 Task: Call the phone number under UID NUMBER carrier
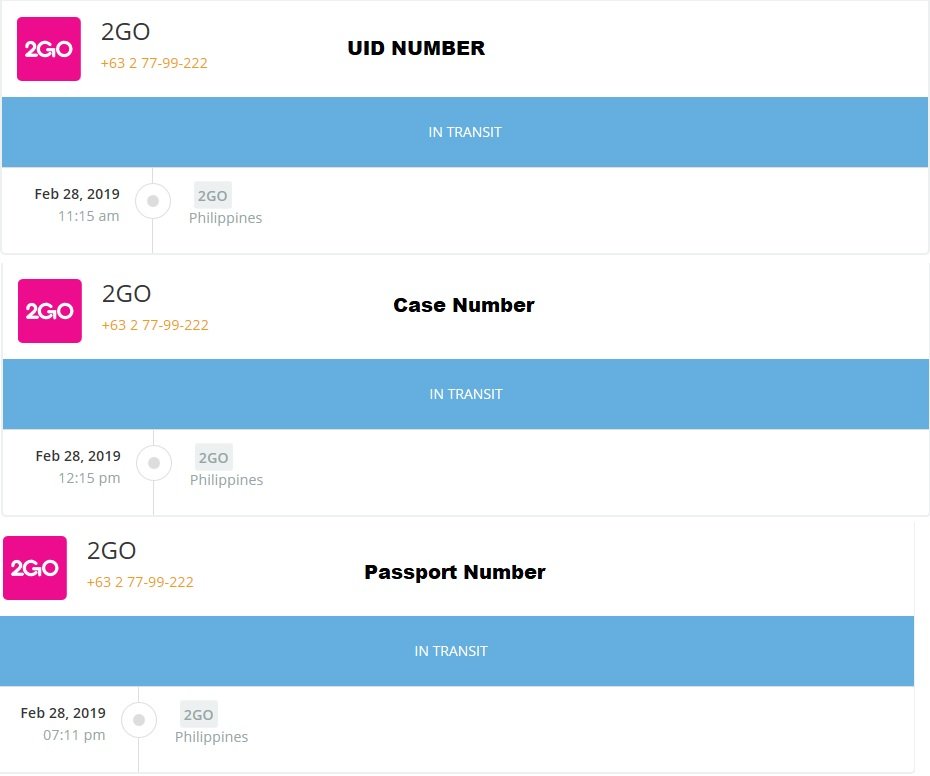coord(154,63)
